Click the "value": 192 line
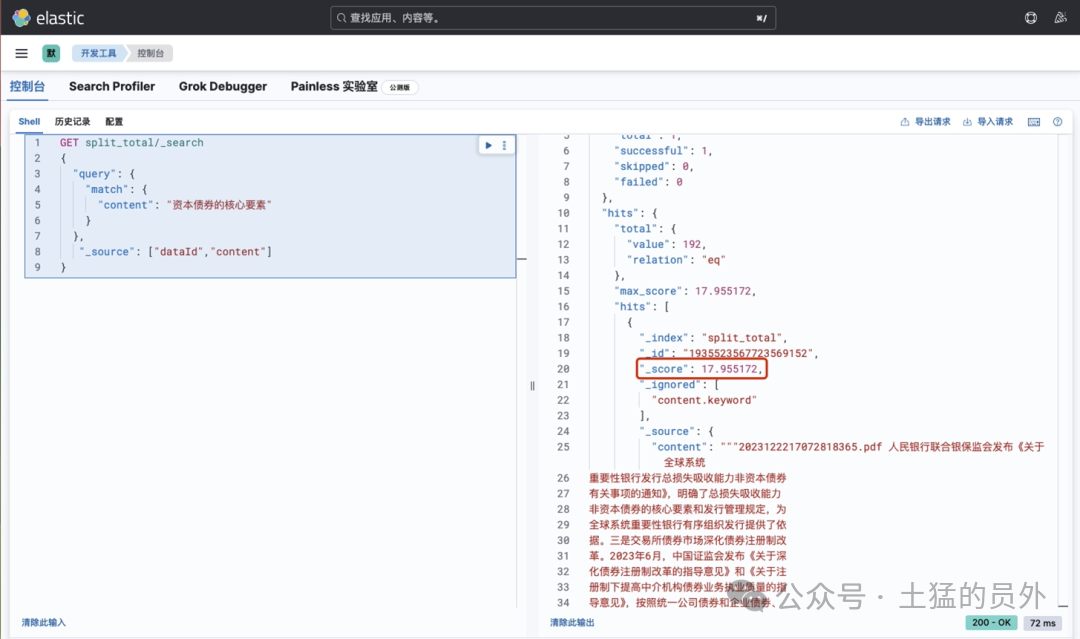Screen dimensions: 1080x639 tap(666, 244)
